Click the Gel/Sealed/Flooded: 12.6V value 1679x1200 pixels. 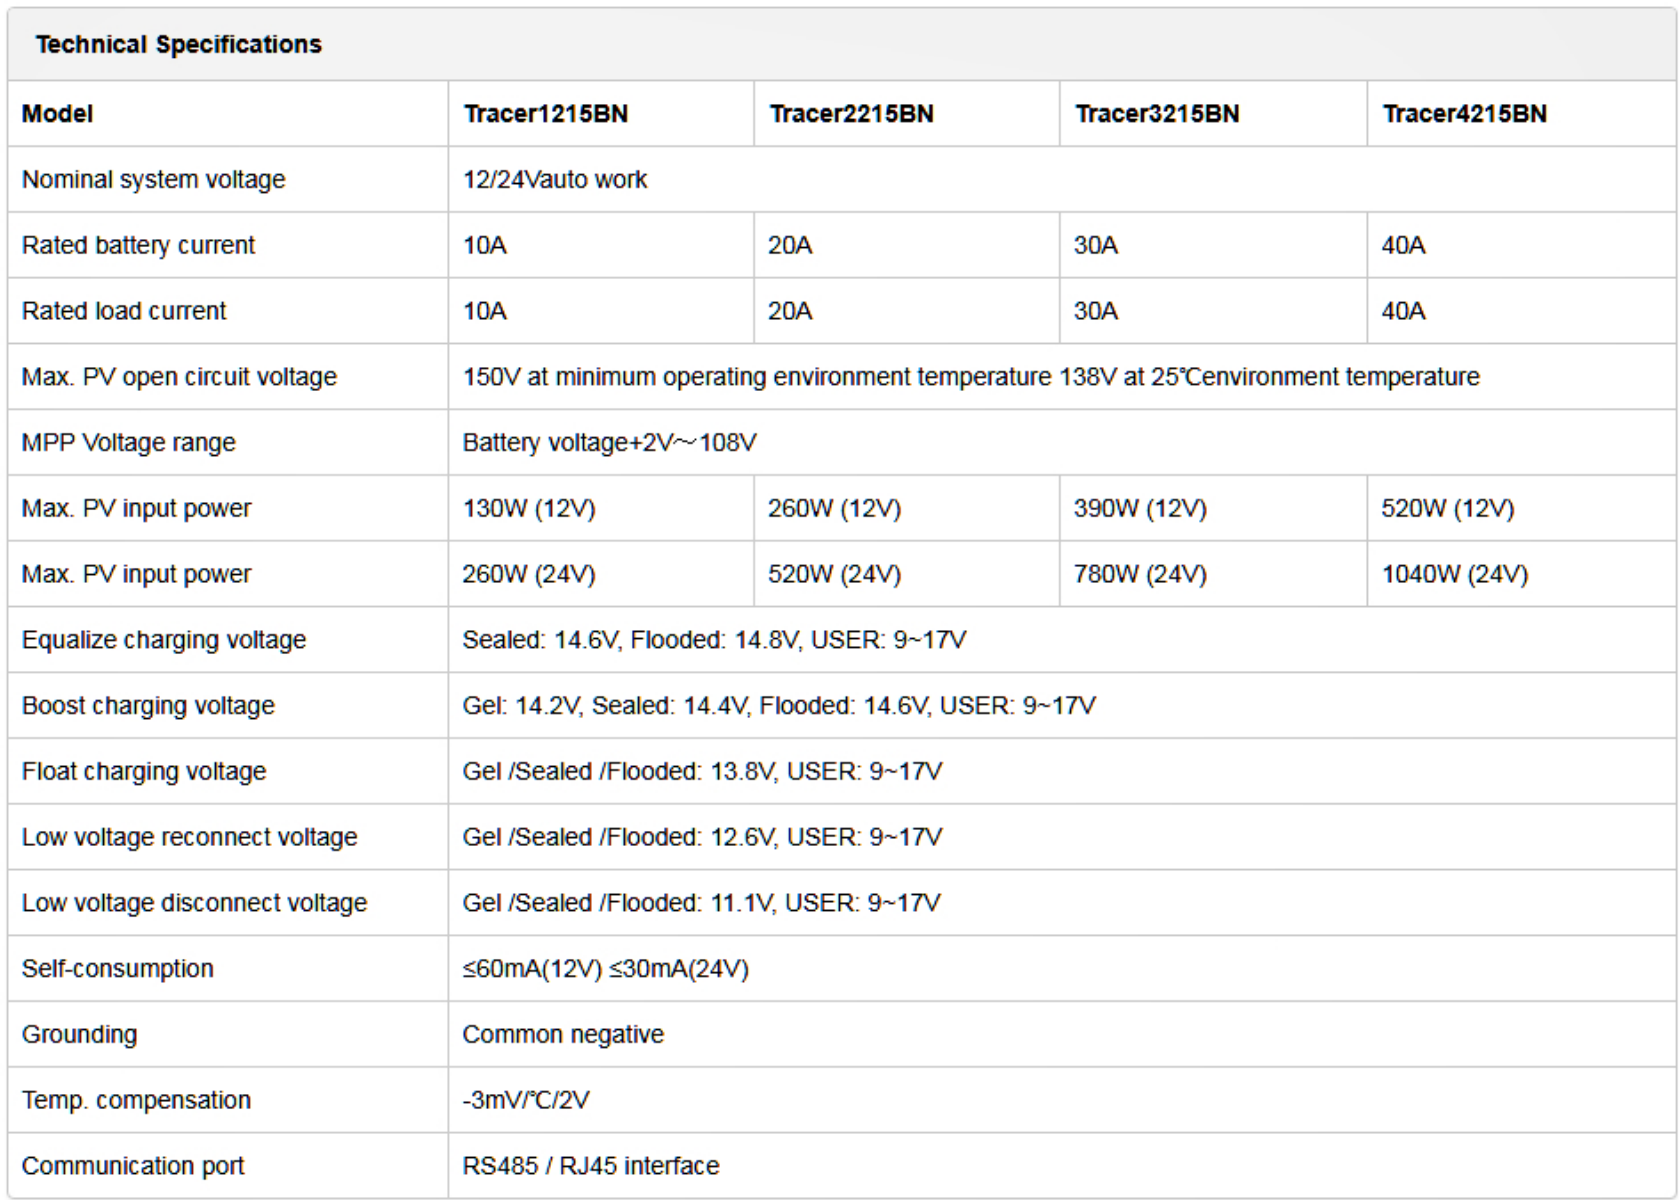(702, 838)
